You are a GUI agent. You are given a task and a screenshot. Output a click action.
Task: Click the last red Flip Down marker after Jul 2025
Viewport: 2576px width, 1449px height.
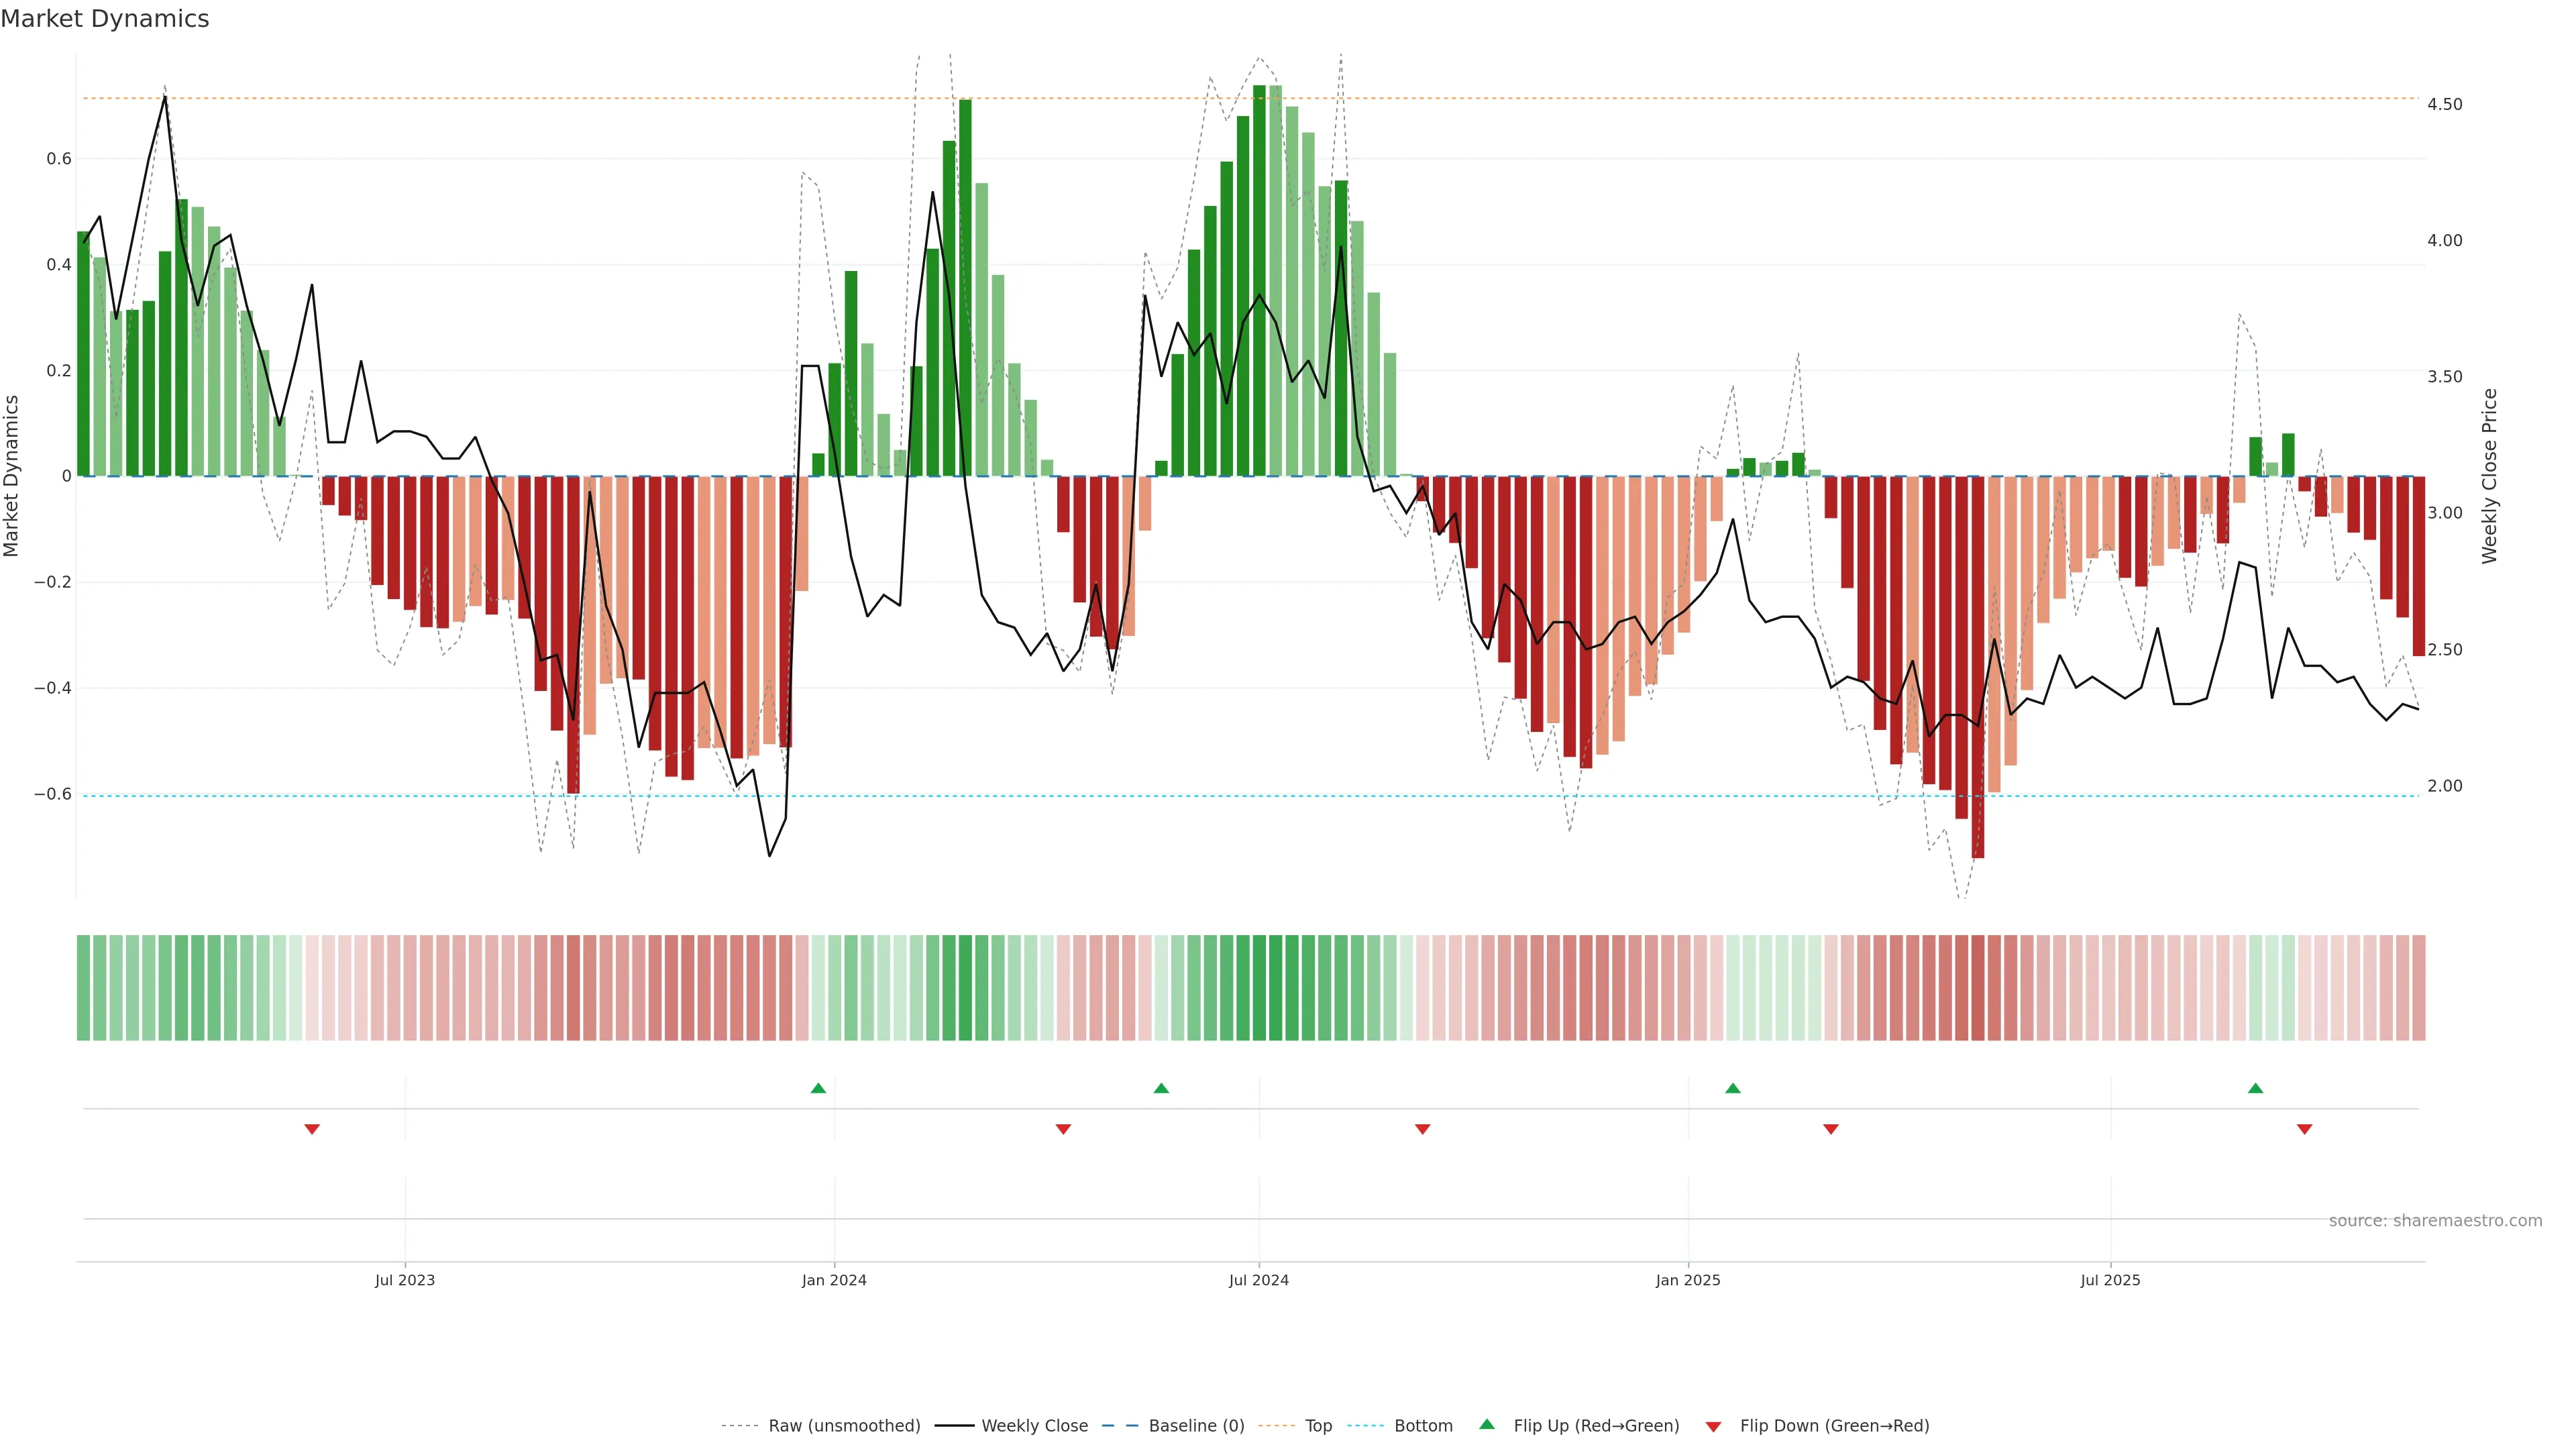coord(2305,1129)
